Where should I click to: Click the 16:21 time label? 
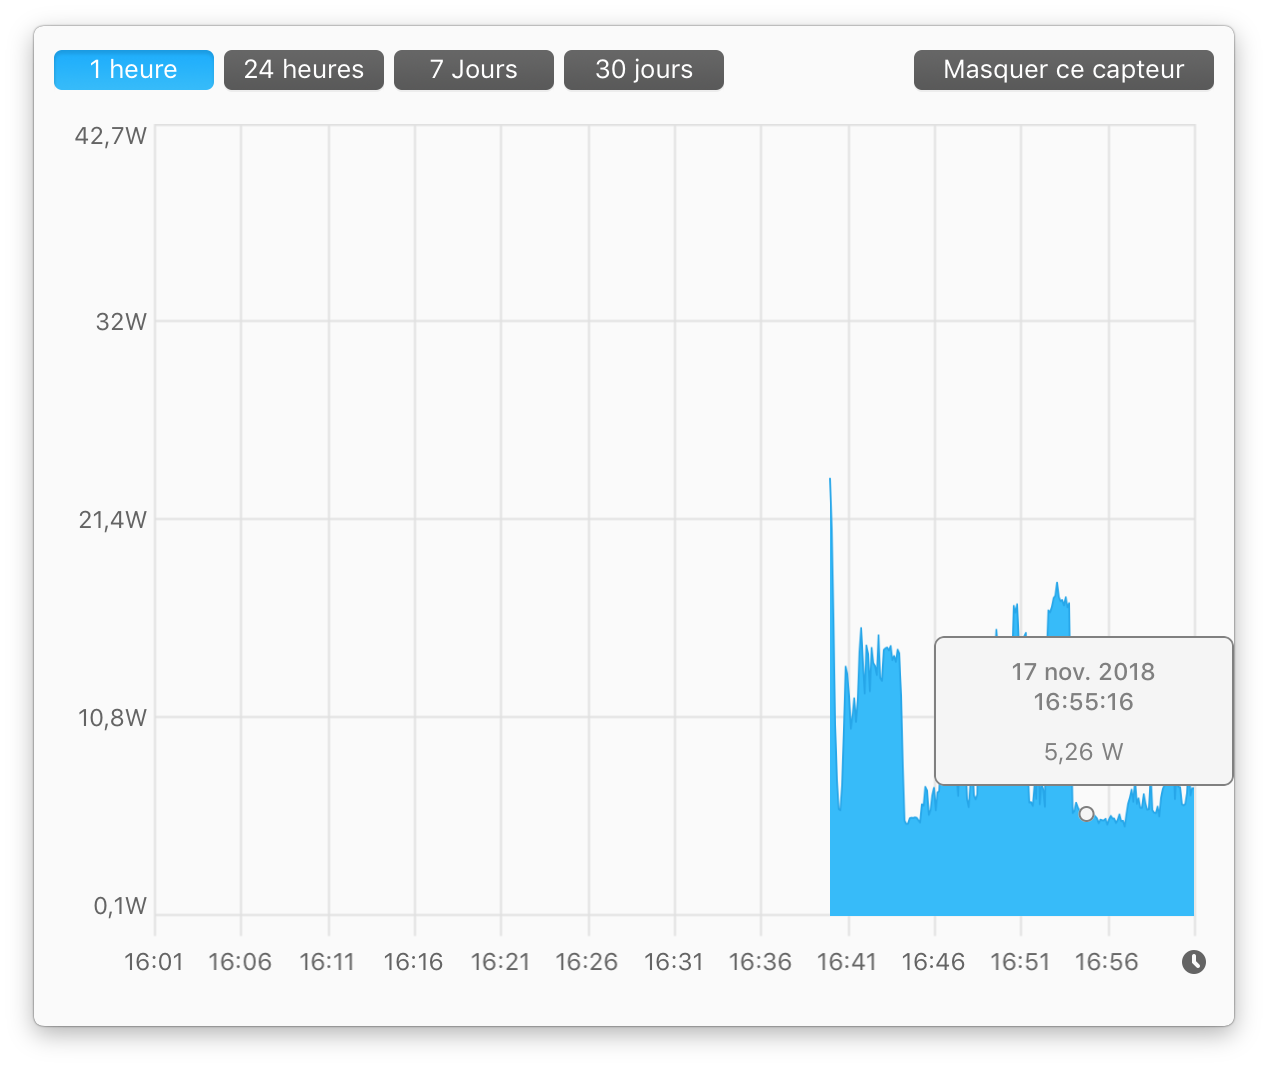500,962
